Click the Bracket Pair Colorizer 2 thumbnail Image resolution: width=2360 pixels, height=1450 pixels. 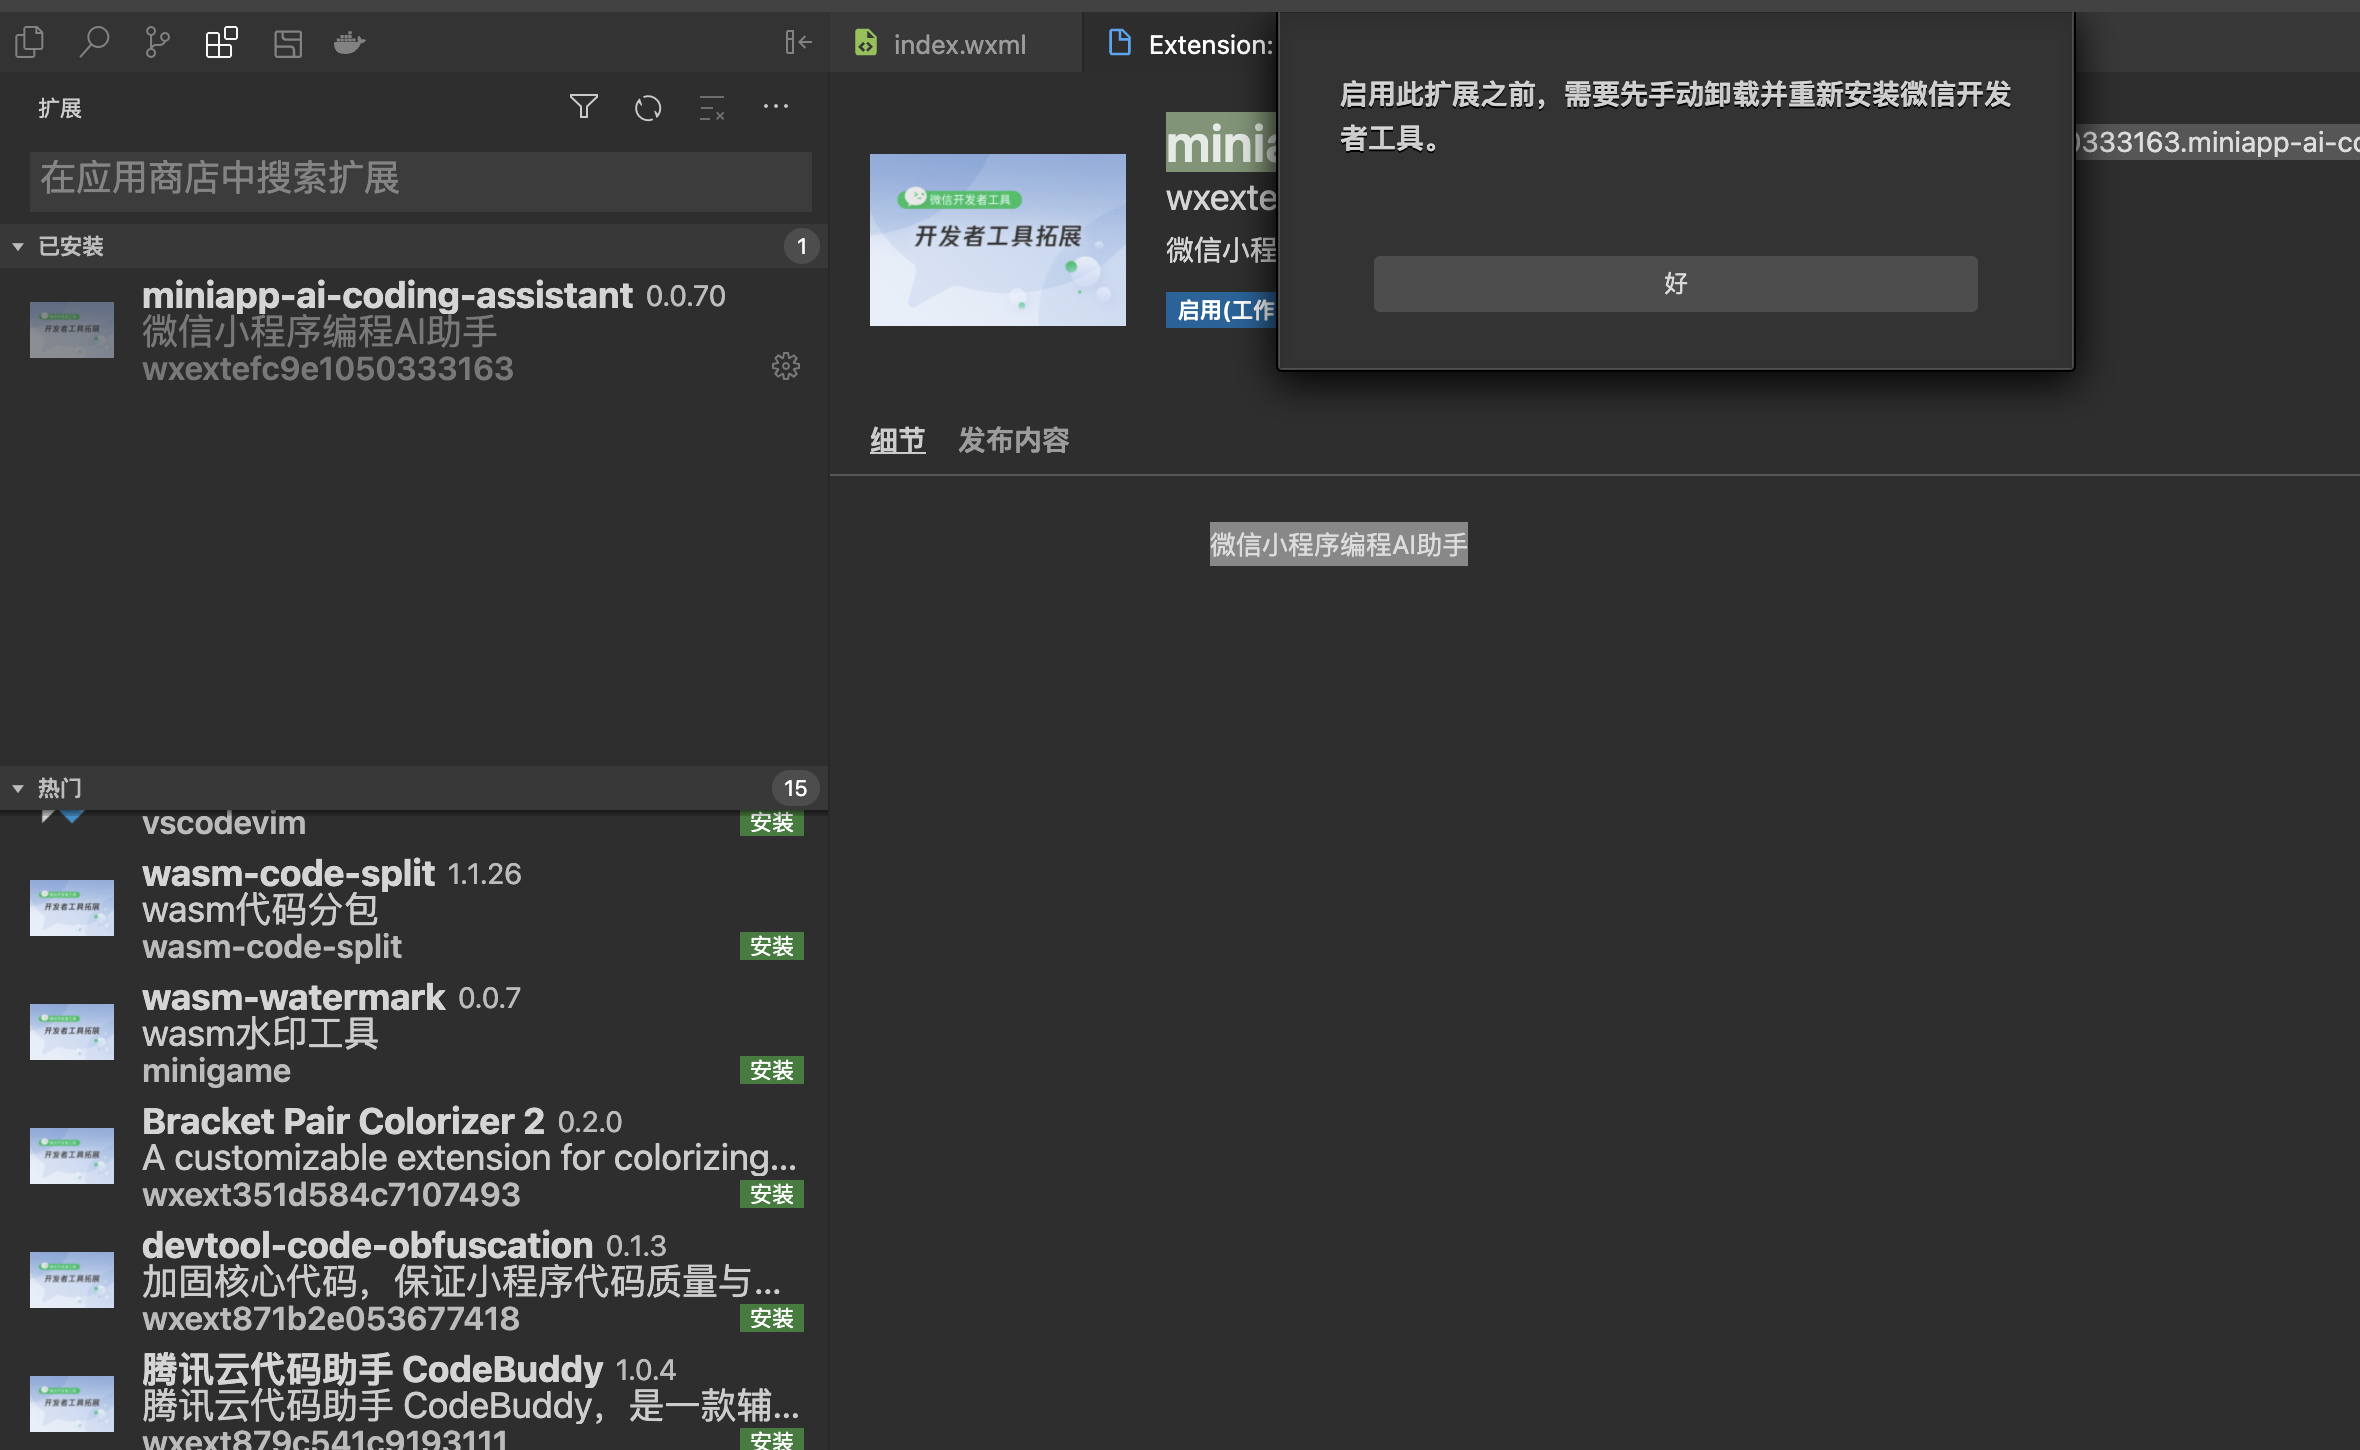click(72, 1156)
